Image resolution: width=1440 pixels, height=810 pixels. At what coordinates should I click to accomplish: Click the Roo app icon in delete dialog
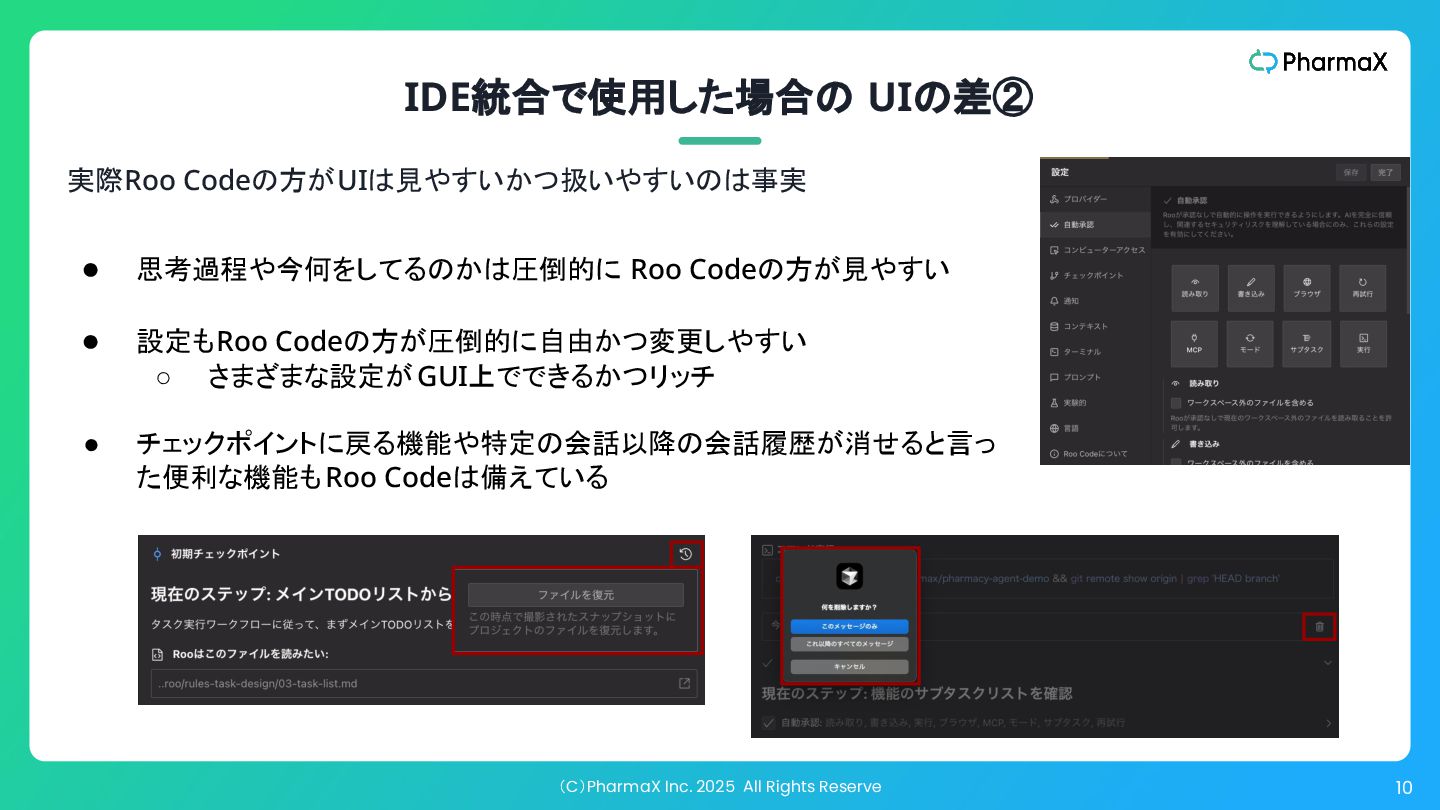tap(849, 576)
